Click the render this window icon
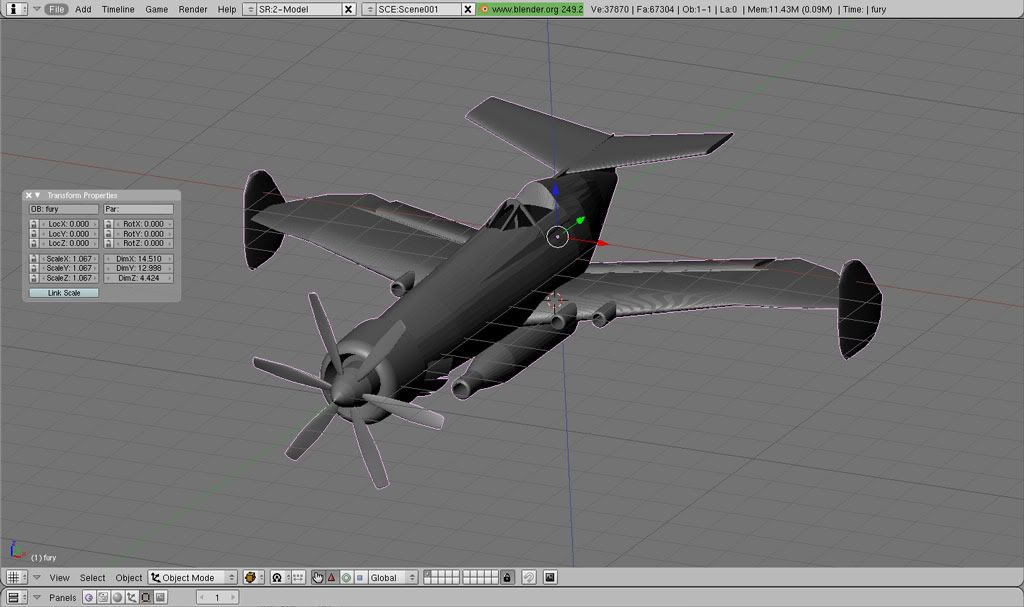 click(x=550, y=578)
